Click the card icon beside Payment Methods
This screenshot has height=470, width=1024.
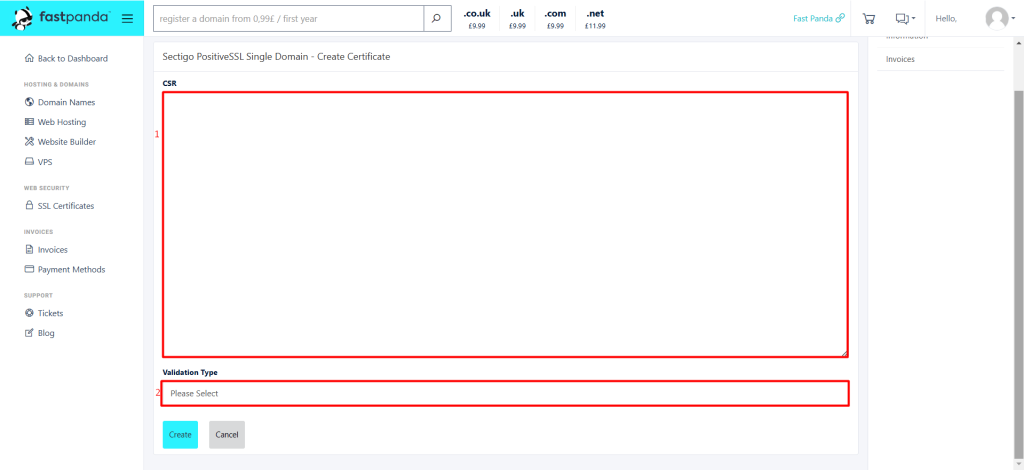click(29, 269)
